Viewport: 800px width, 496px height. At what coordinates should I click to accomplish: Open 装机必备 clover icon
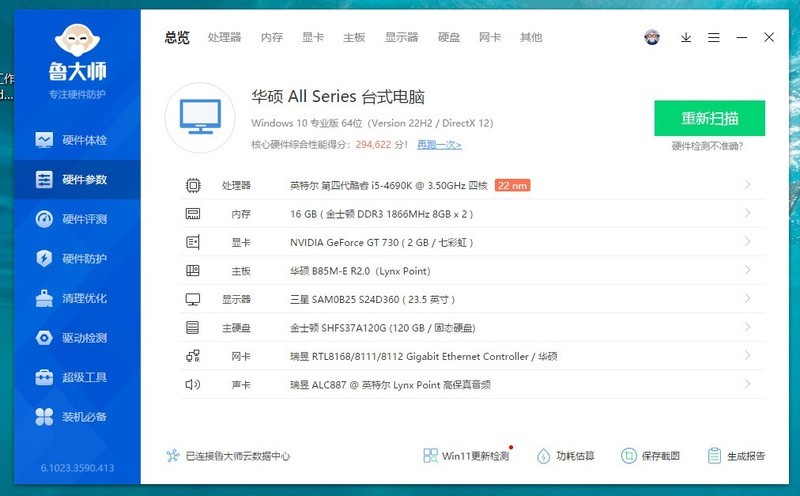[x=44, y=417]
